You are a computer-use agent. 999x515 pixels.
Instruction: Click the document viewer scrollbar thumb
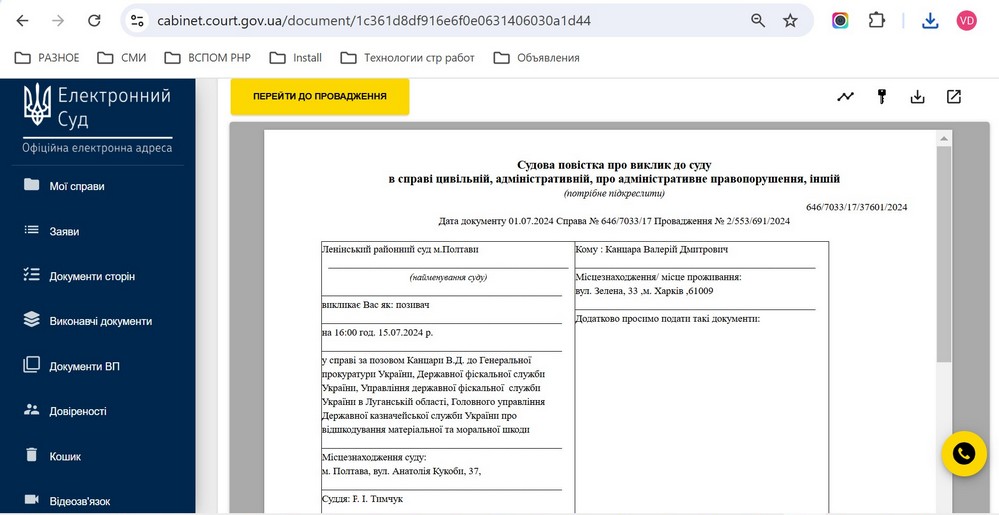[944, 255]
